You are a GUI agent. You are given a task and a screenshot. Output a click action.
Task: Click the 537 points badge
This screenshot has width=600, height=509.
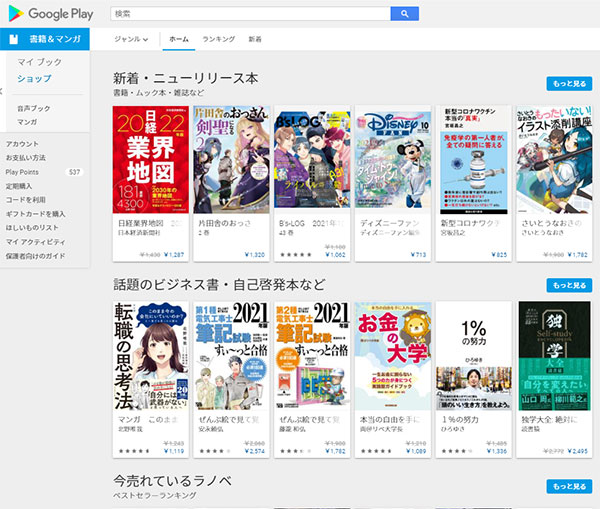(75, 172)
